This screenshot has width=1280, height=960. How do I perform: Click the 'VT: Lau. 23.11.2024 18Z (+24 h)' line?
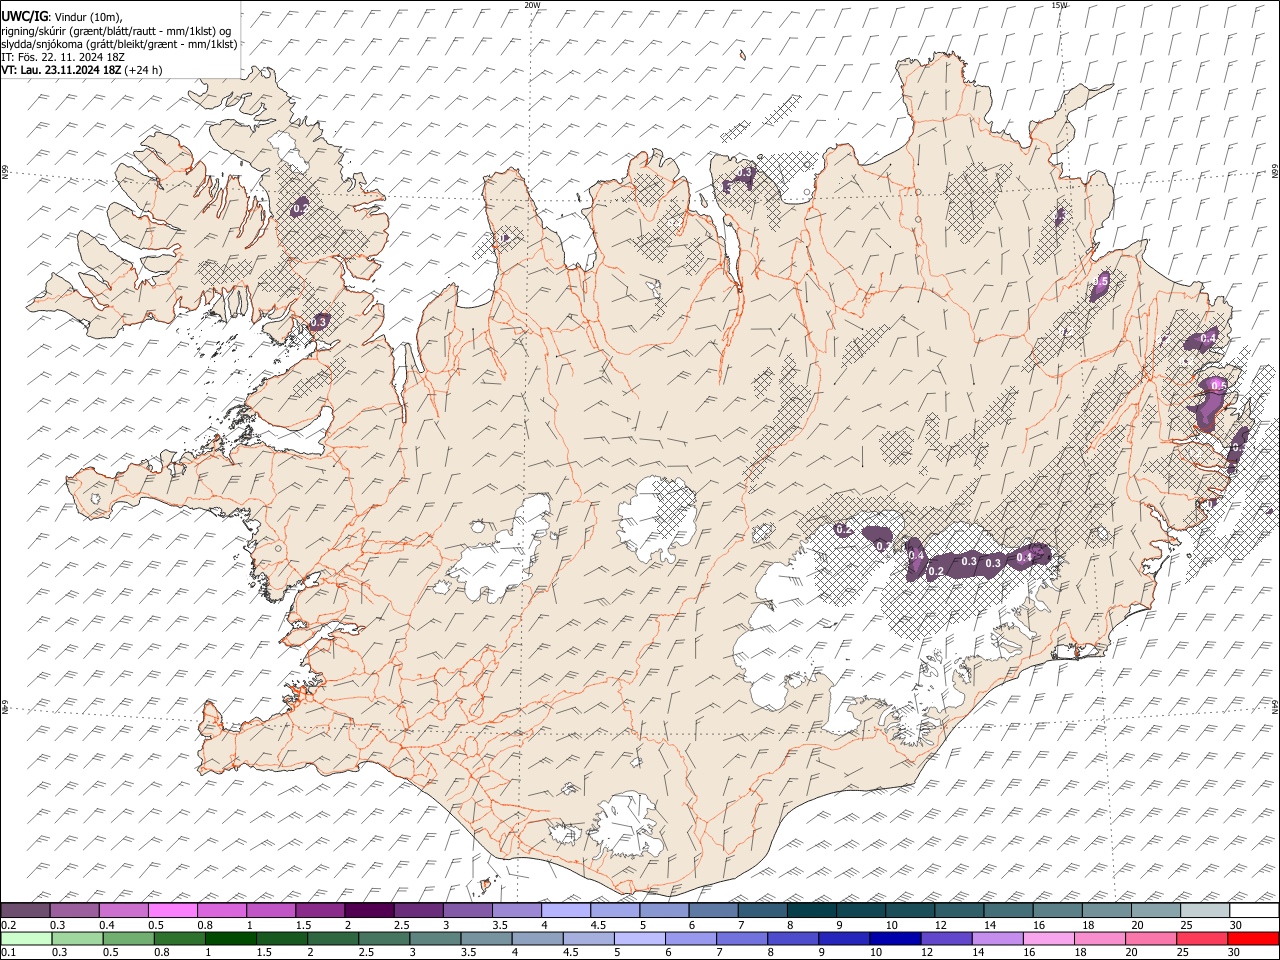(x=82, y=70)
